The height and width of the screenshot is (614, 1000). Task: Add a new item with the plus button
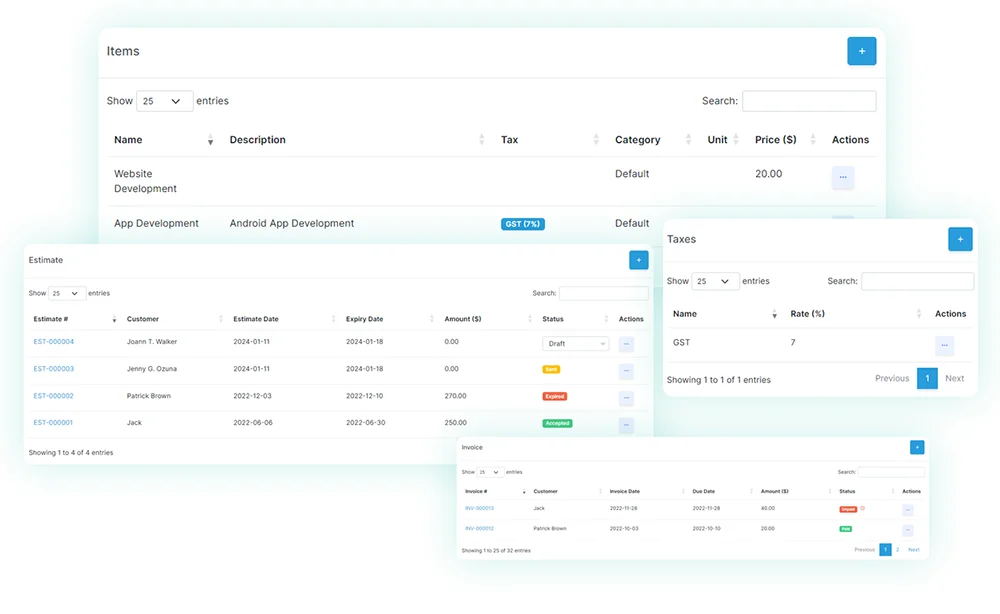click(x=861, y=51)
